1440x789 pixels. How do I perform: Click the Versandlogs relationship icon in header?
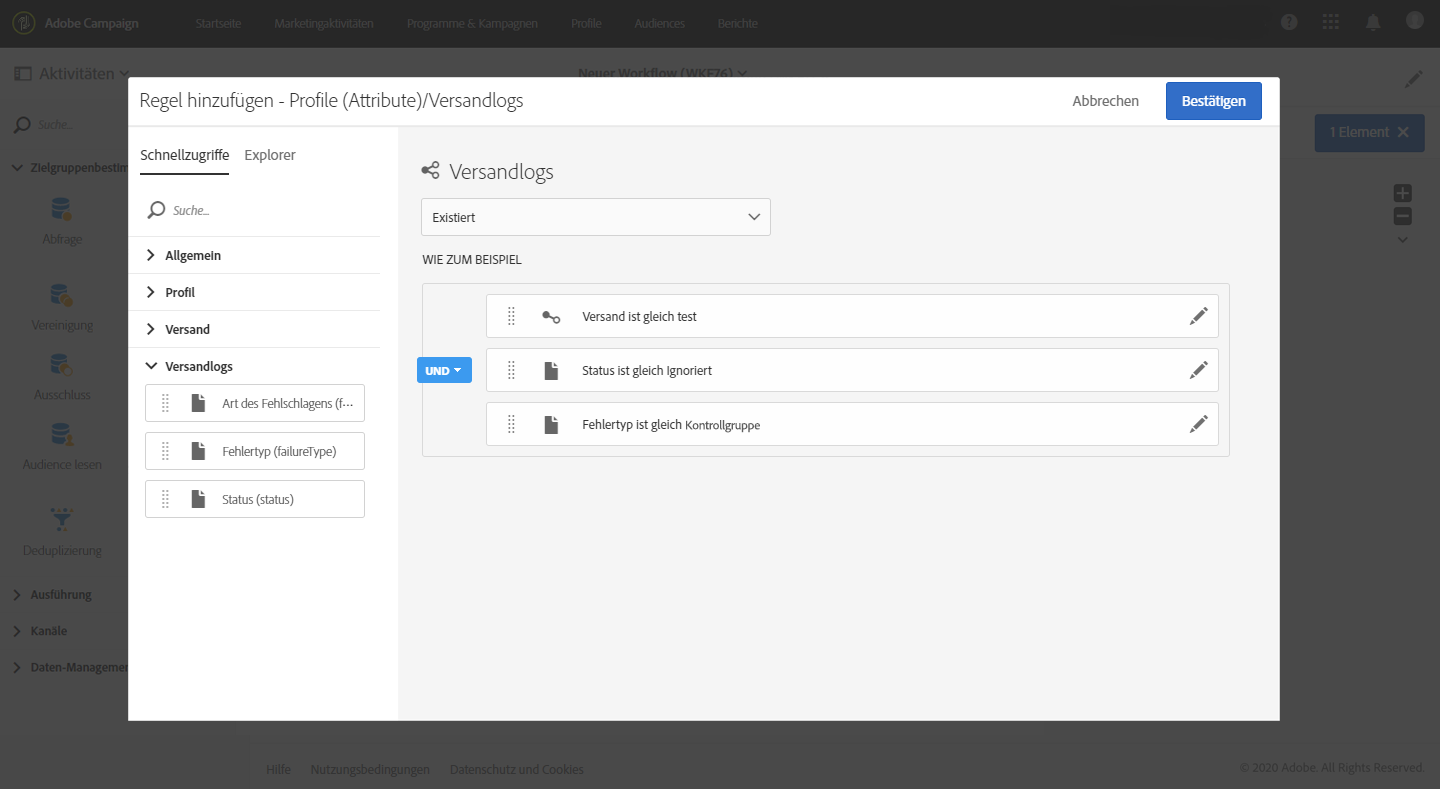point(431,171)
